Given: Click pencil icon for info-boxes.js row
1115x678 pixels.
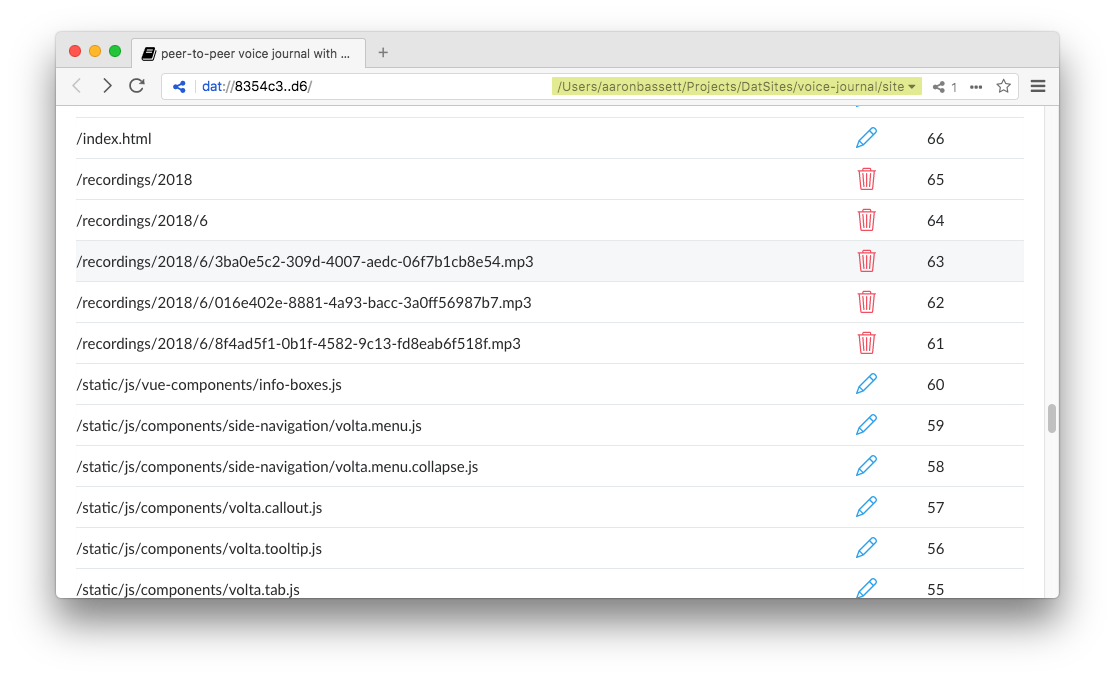Looking at the screenshot, I should [866, 384].
